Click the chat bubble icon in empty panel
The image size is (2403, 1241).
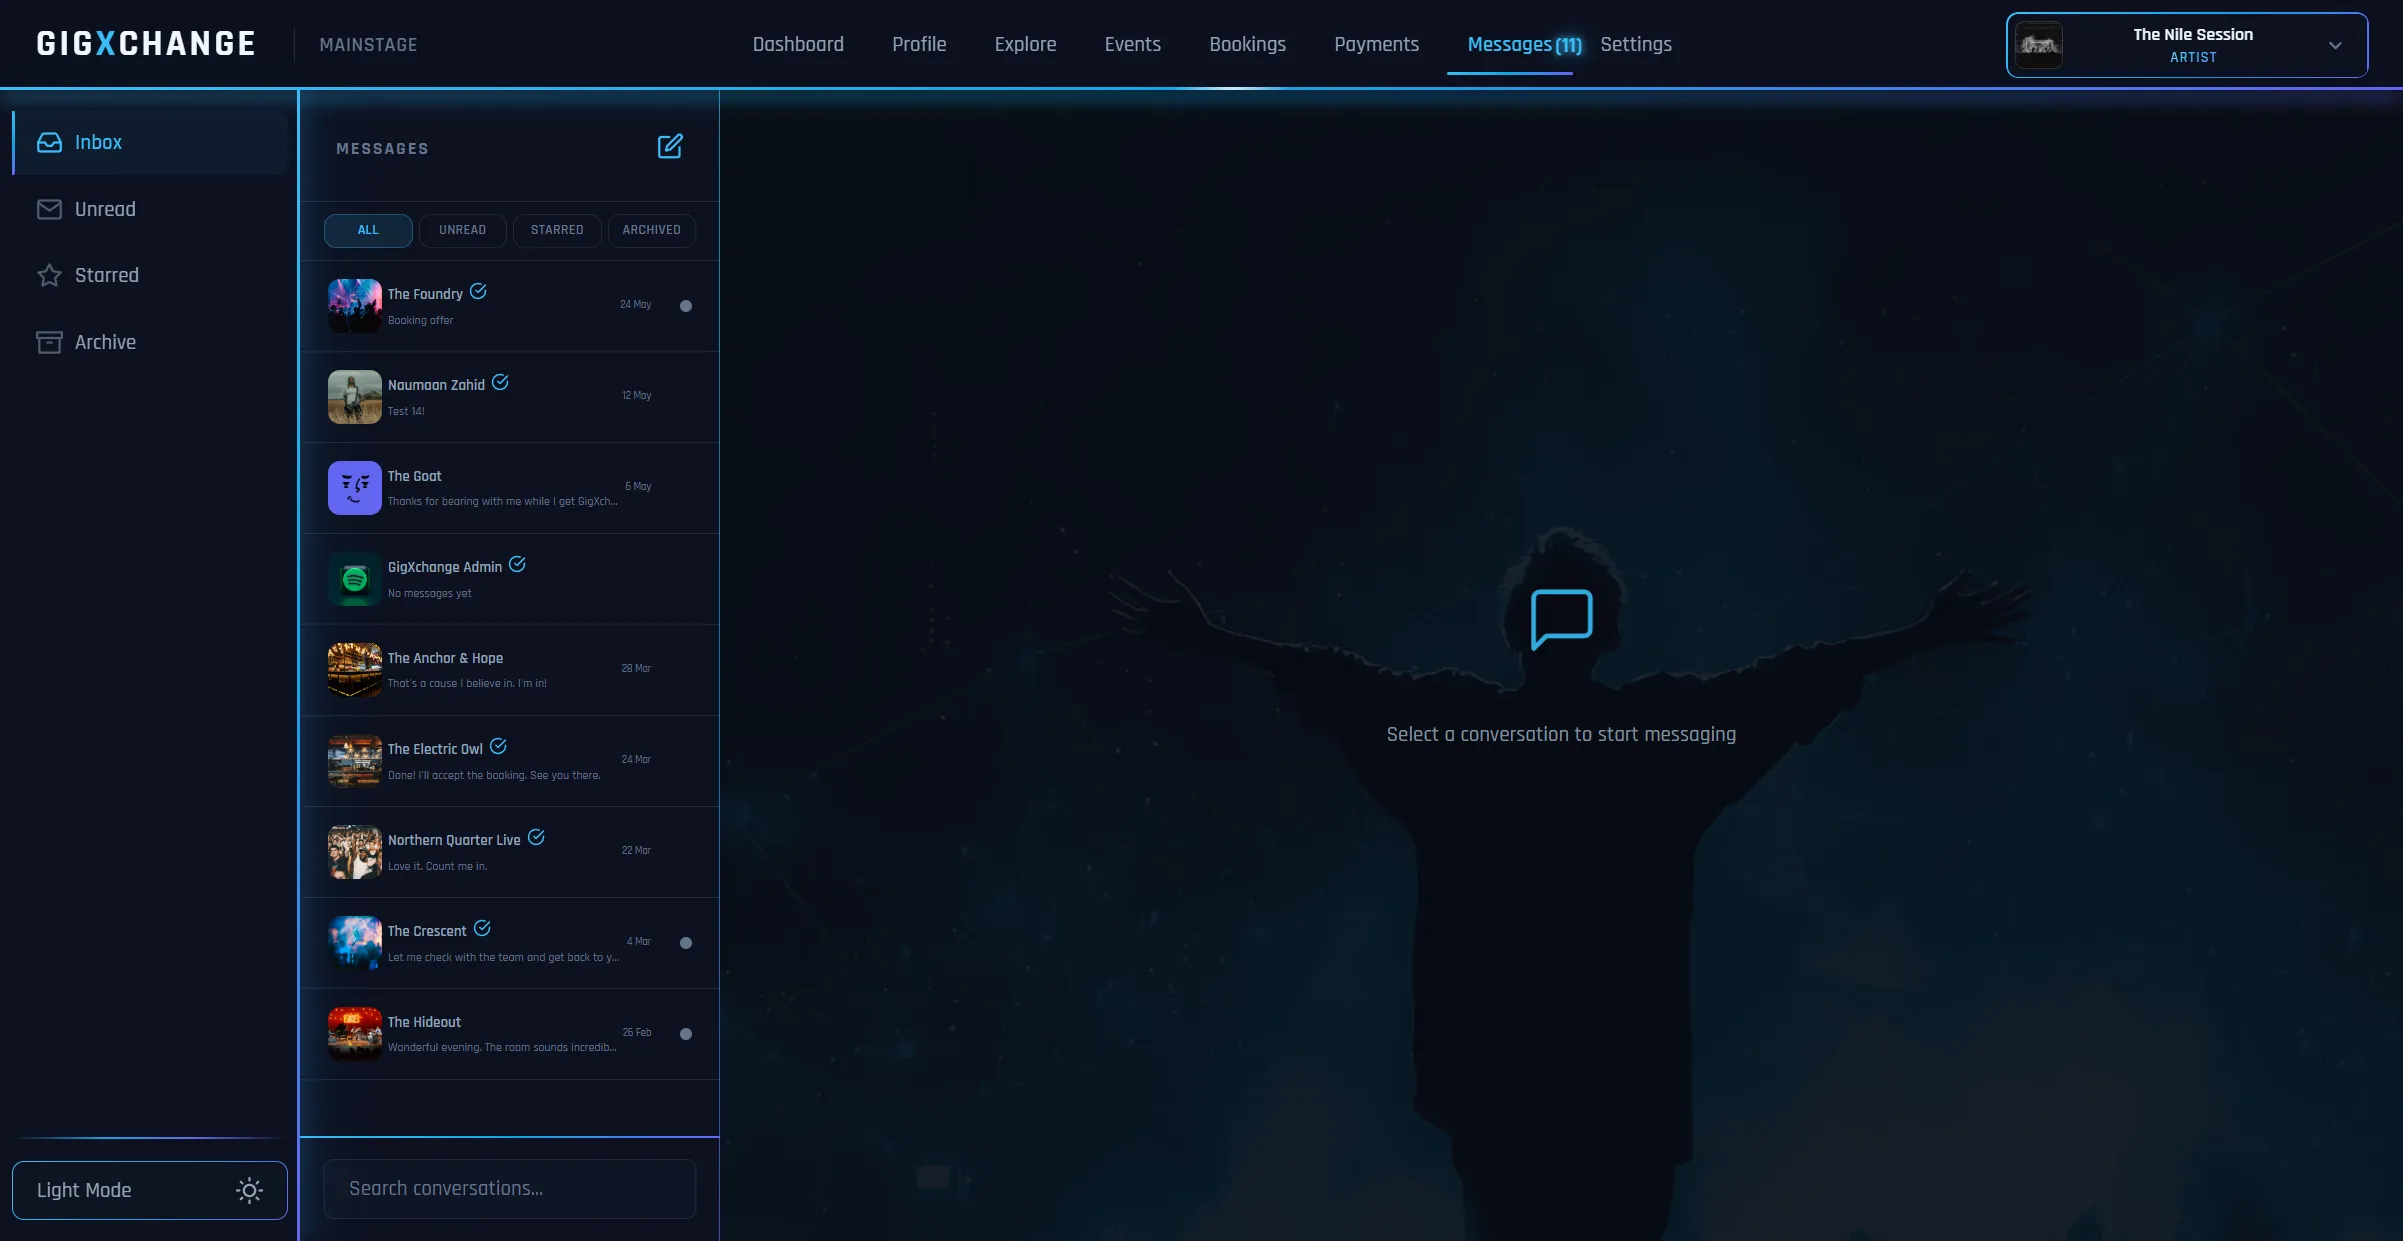click(x=1561, y=620)
